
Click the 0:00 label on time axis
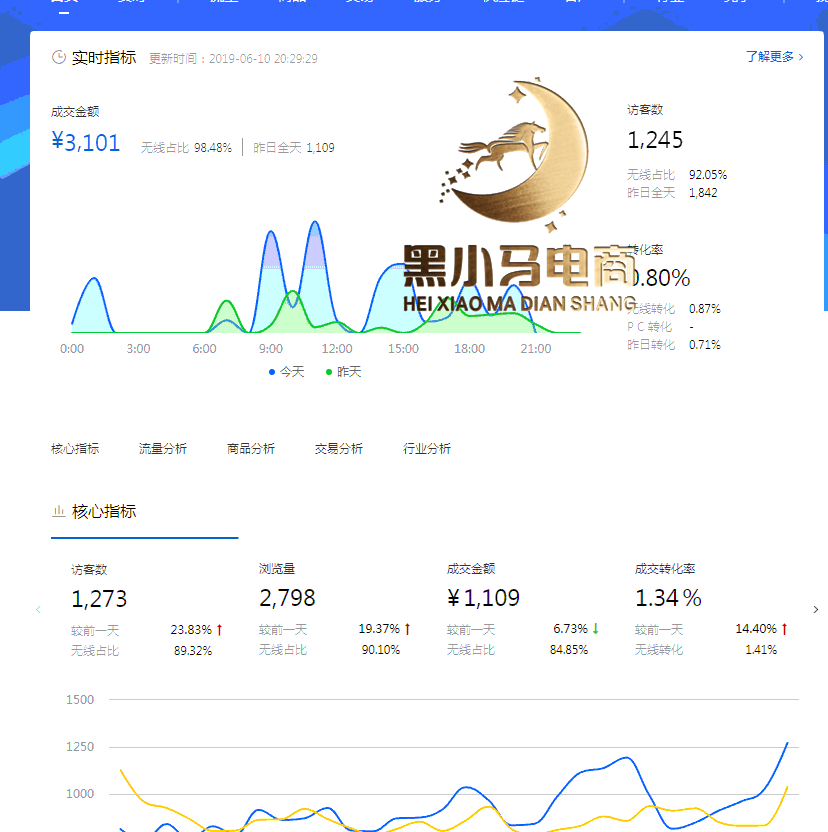click(72, 349)
